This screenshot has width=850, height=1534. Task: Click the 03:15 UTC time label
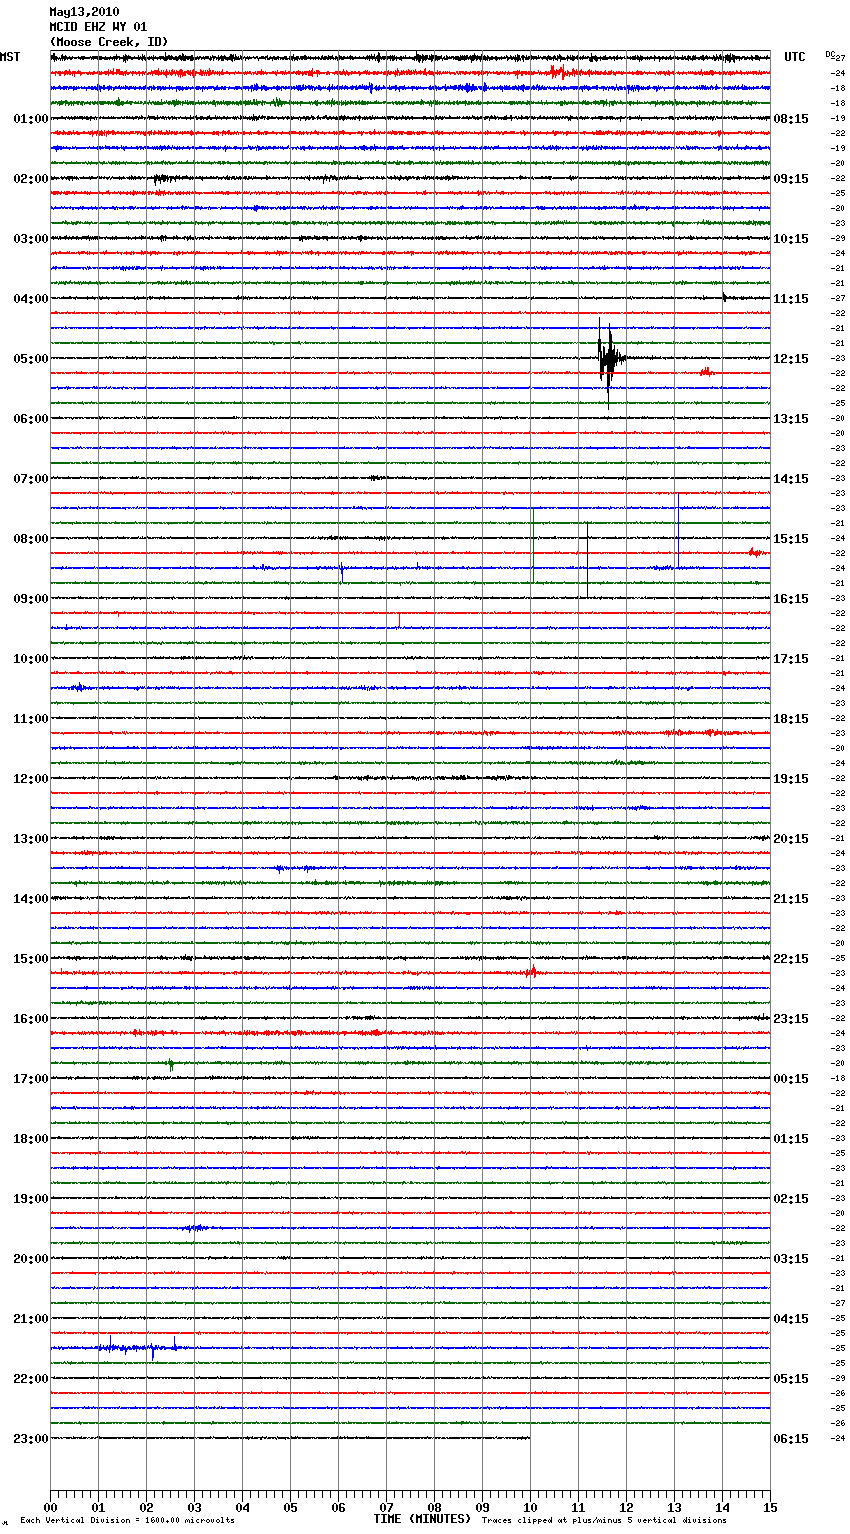click(791, 1259)
